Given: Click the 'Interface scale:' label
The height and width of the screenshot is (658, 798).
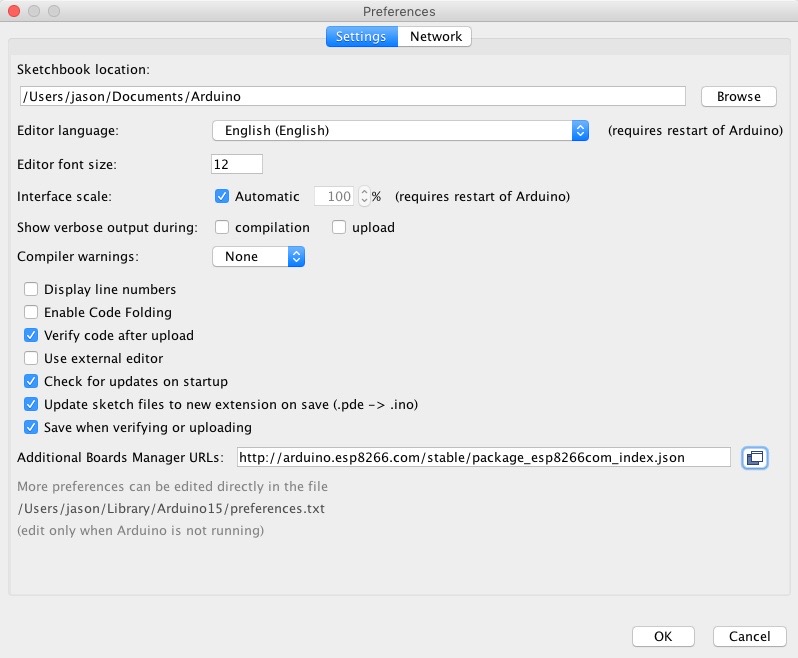Looking at the screenshot, I should point(64,196).
